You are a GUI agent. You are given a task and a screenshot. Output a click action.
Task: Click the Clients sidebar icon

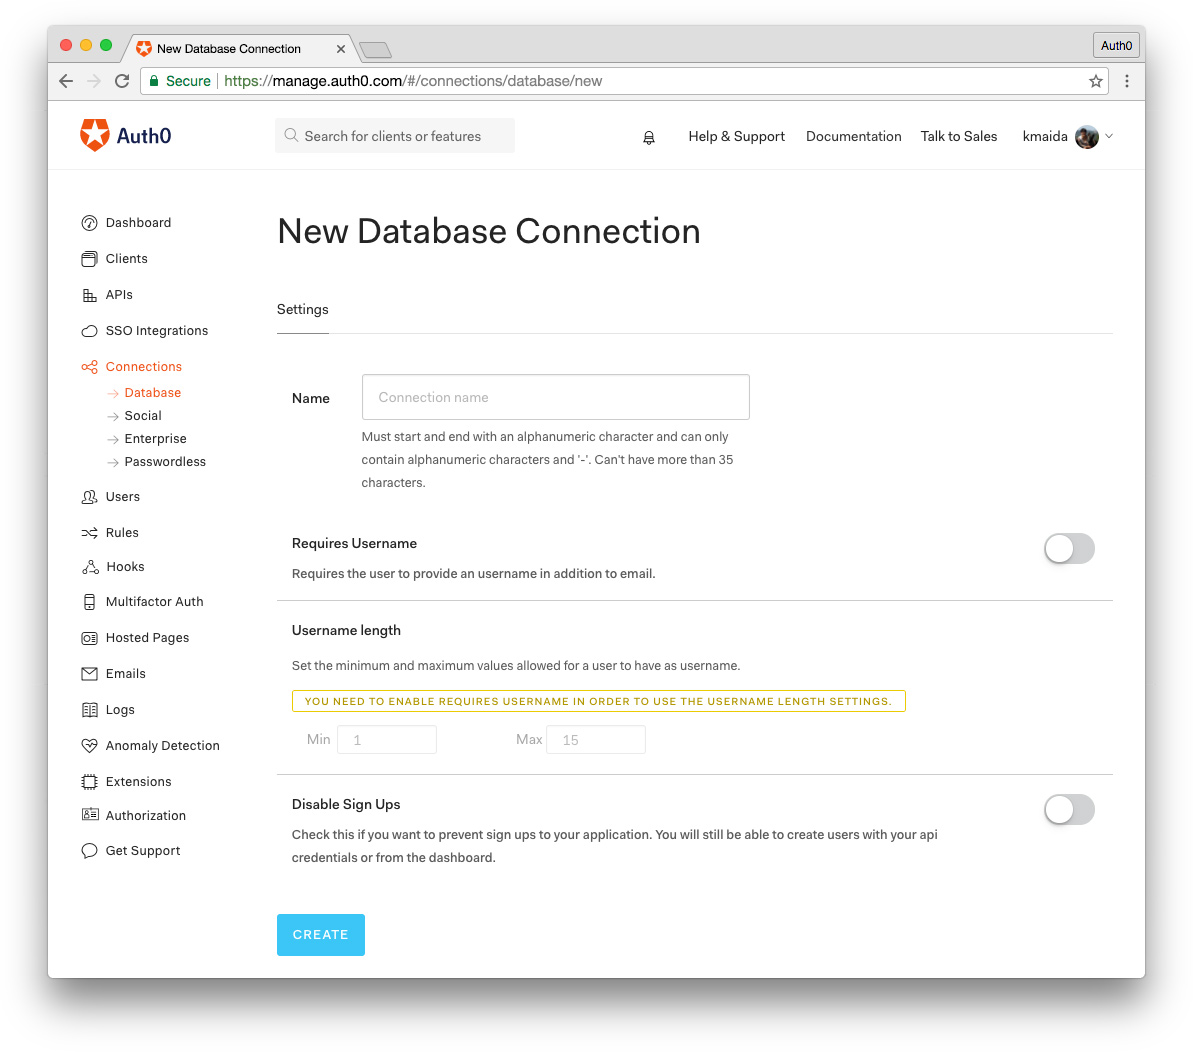click(x=89, y=259)
